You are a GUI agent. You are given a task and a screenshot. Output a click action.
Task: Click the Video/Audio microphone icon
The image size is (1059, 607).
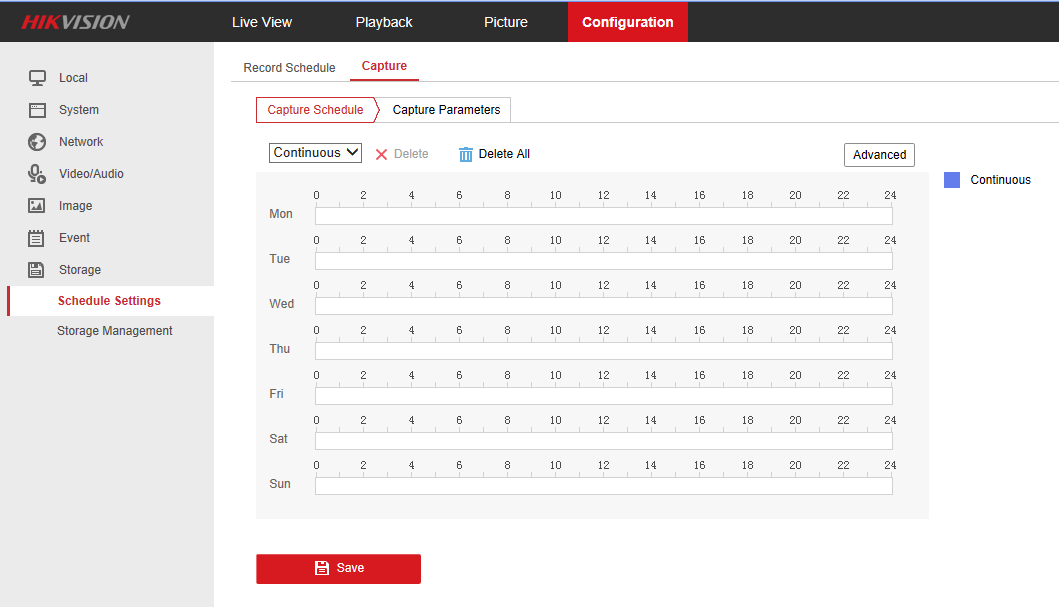coord(37,174)
